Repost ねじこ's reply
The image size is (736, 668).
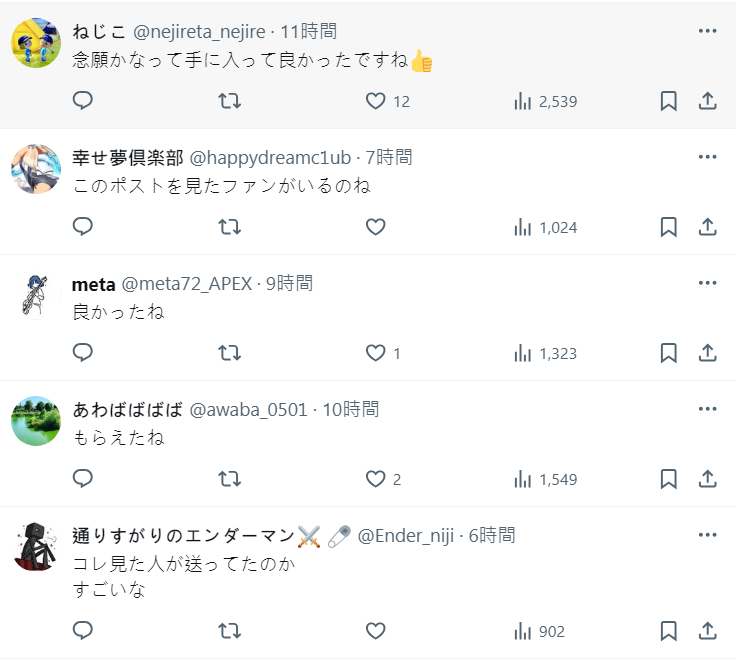(229, 101)
